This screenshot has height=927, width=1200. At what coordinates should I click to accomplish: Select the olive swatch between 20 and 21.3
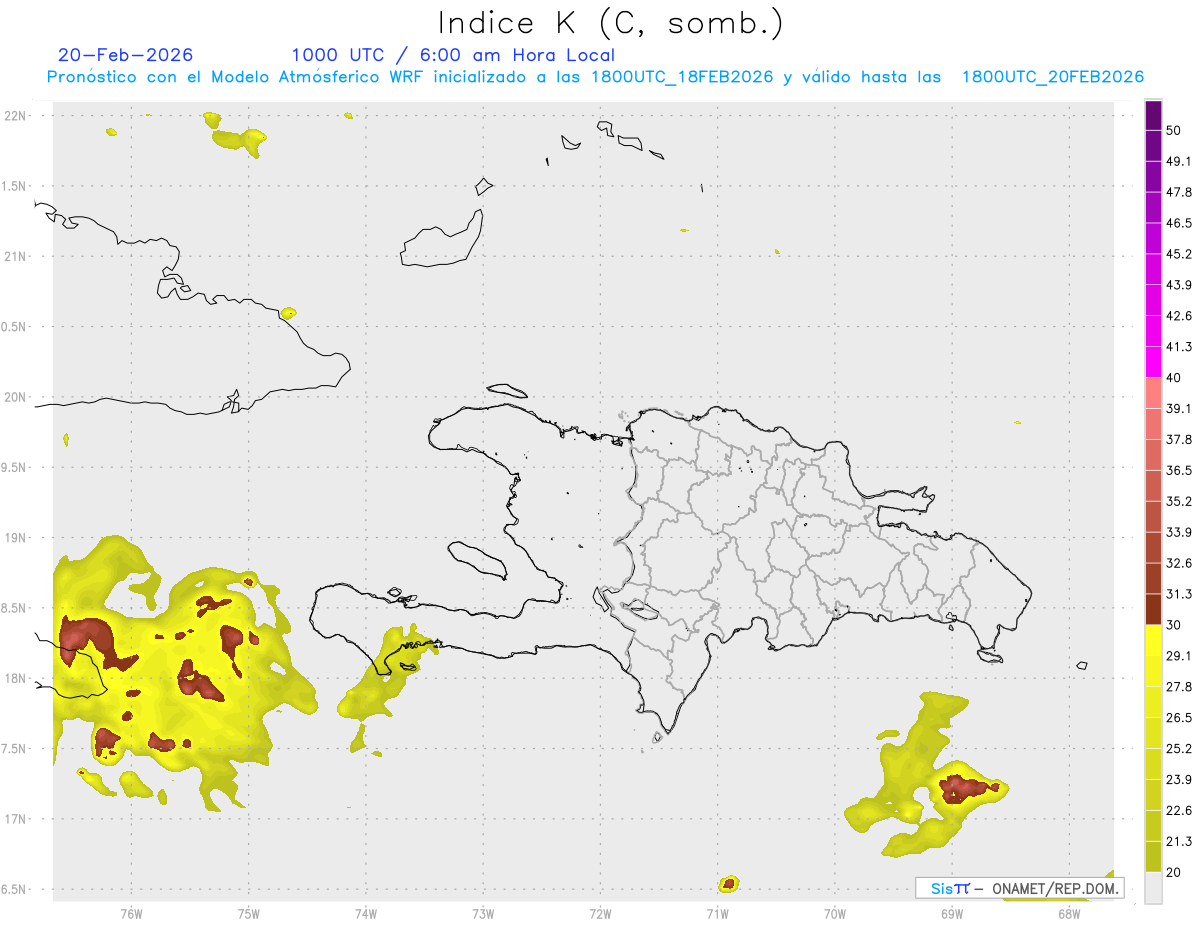point(1154,856)
